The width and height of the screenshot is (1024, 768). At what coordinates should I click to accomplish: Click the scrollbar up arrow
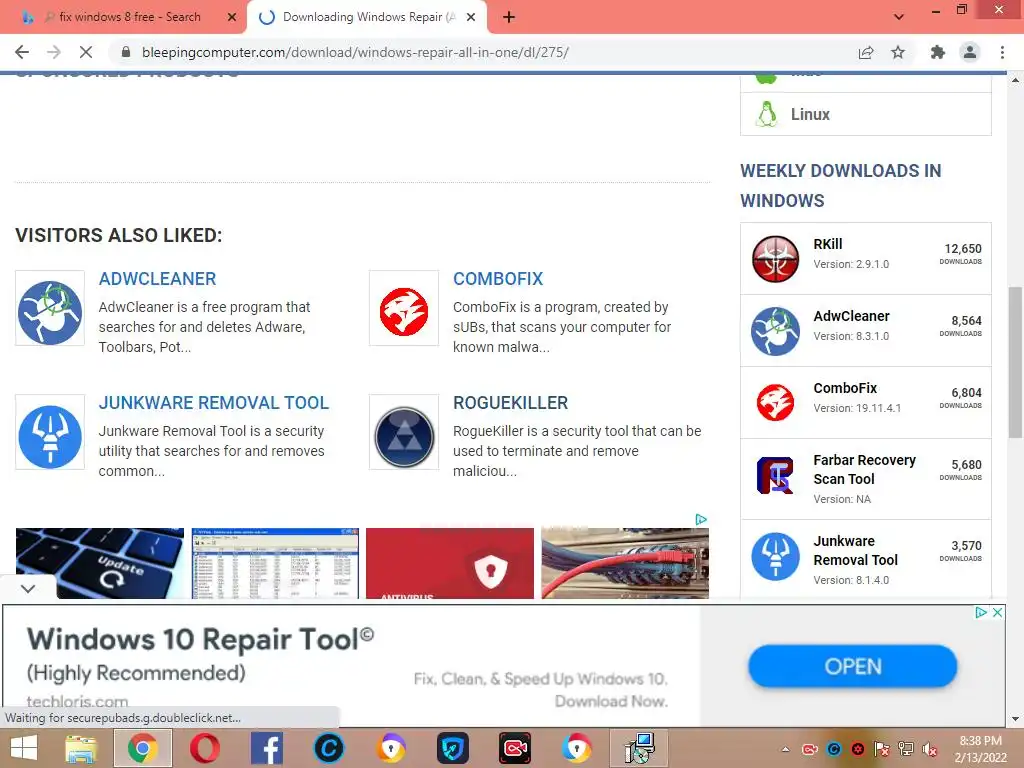[1015, 80]
